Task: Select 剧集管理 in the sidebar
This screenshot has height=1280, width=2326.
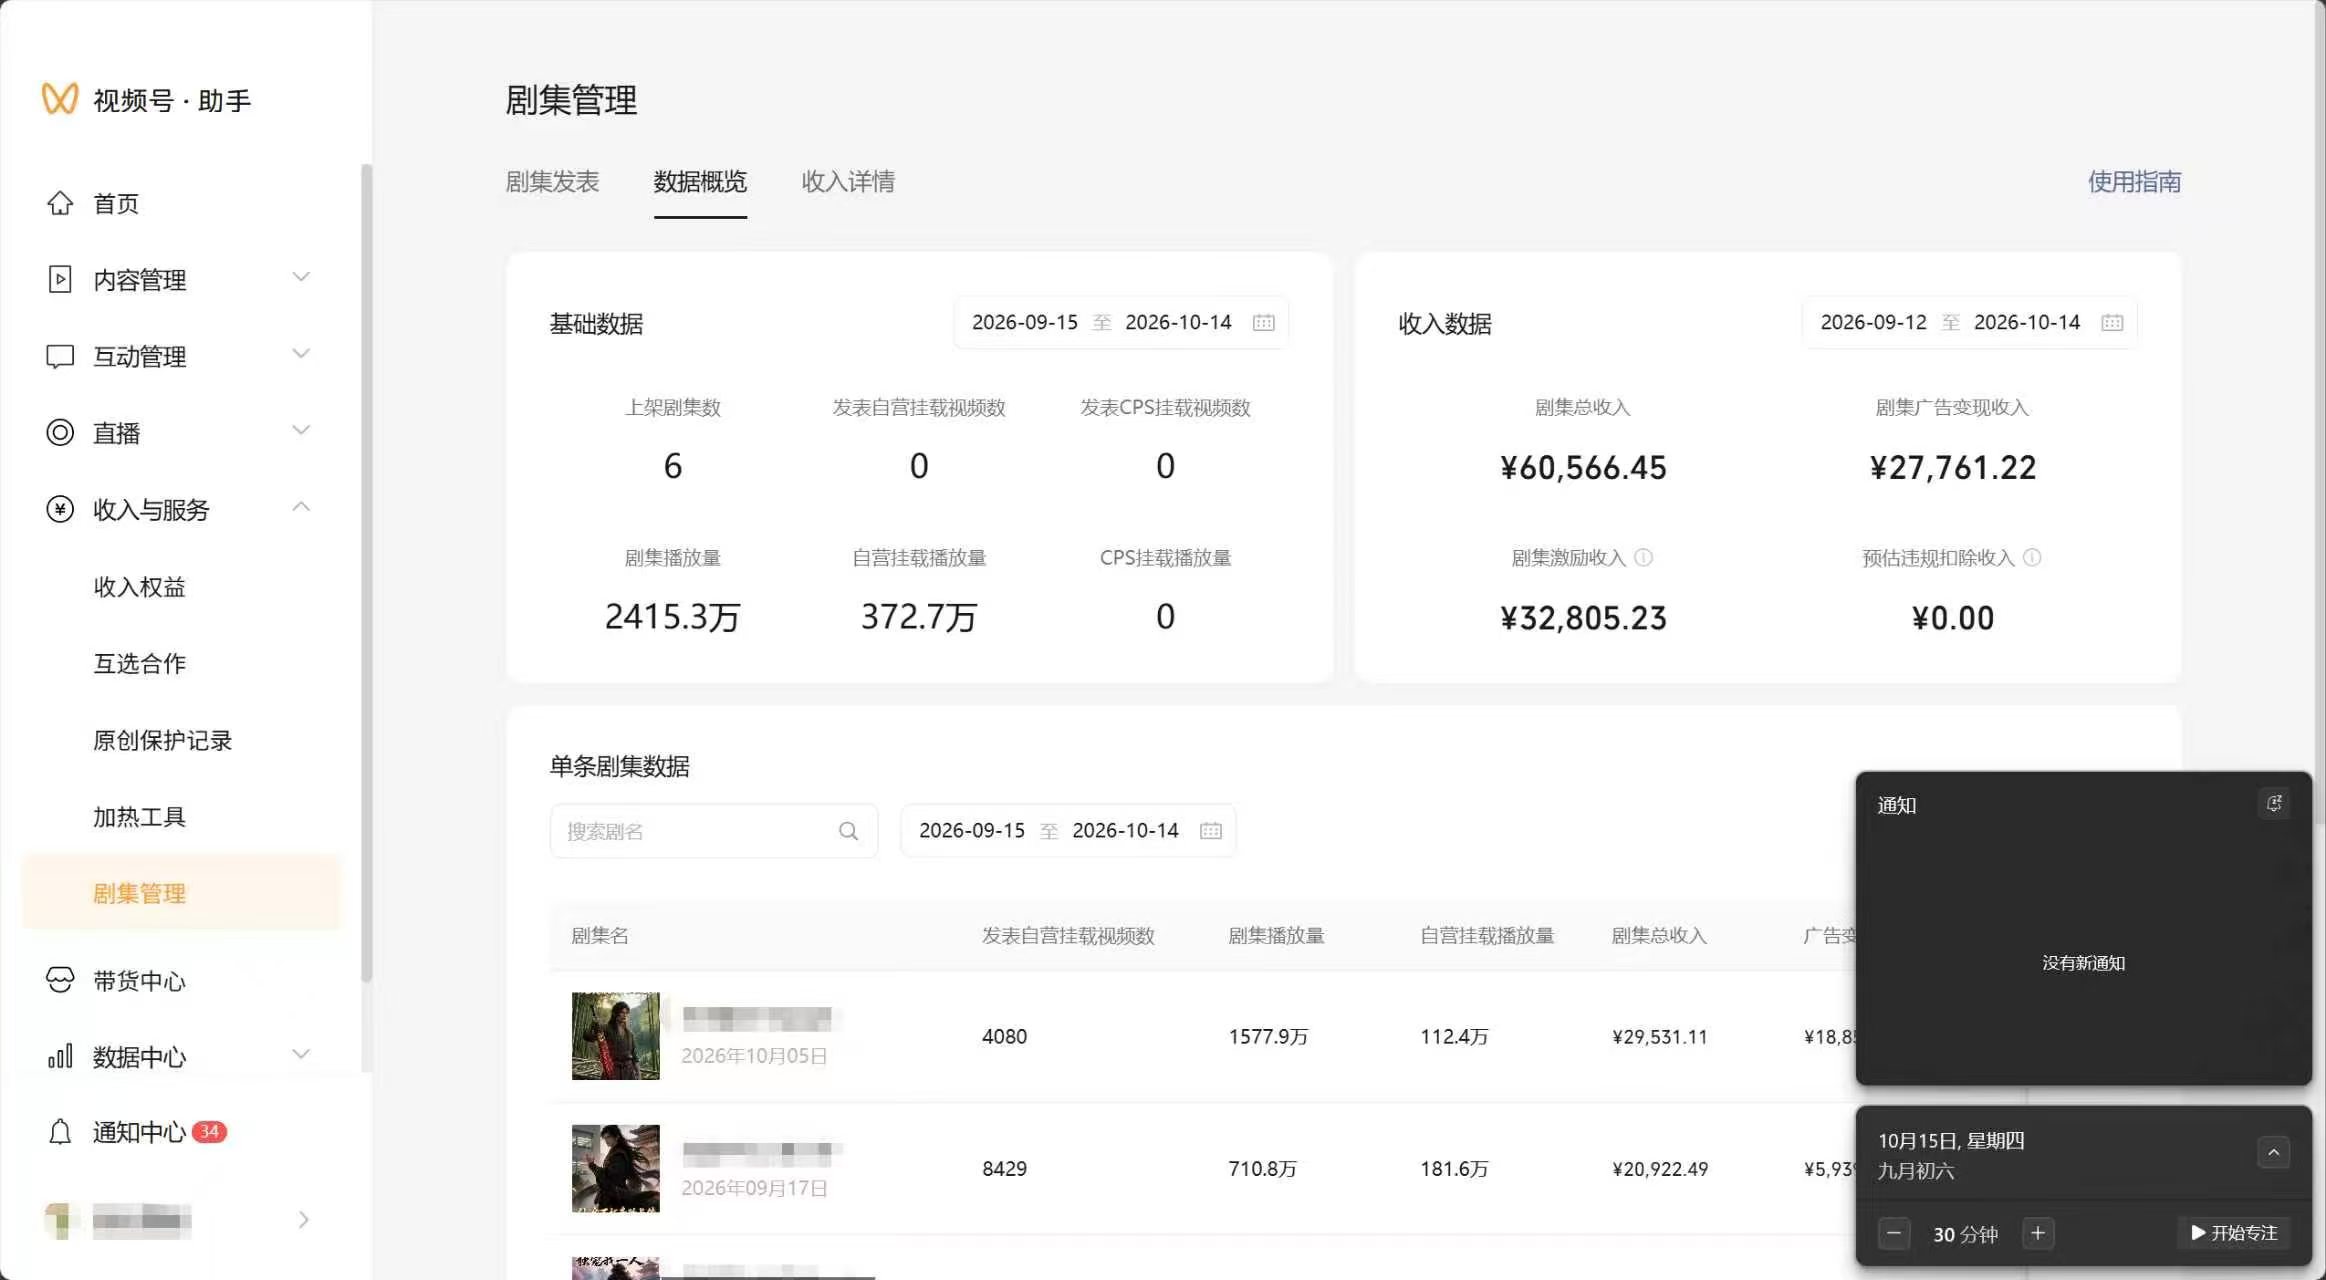Action: [x=181, y=893]
